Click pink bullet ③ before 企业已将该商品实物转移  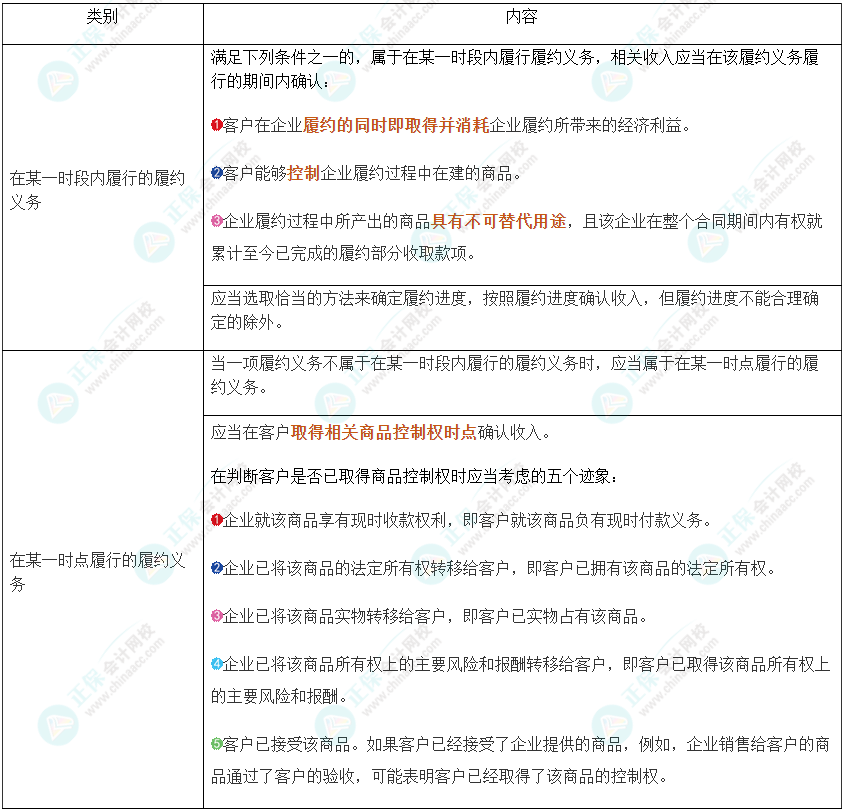point(216,617)
